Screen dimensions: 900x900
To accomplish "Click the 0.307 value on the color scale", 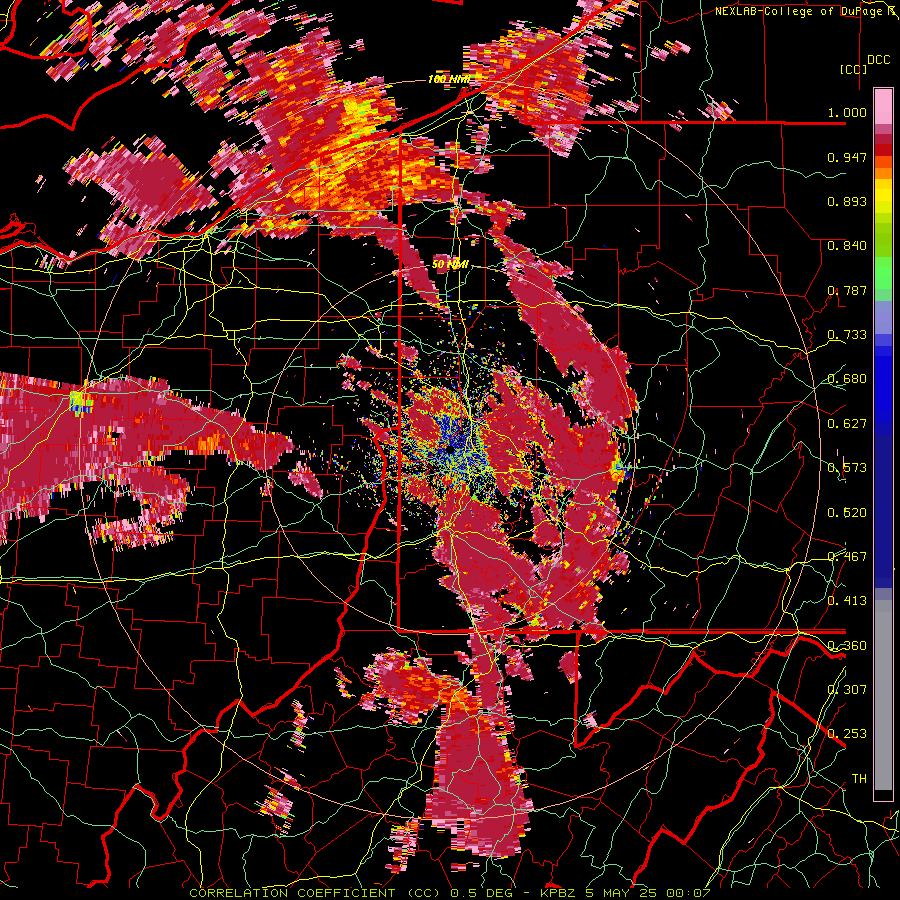I will 847,690.
